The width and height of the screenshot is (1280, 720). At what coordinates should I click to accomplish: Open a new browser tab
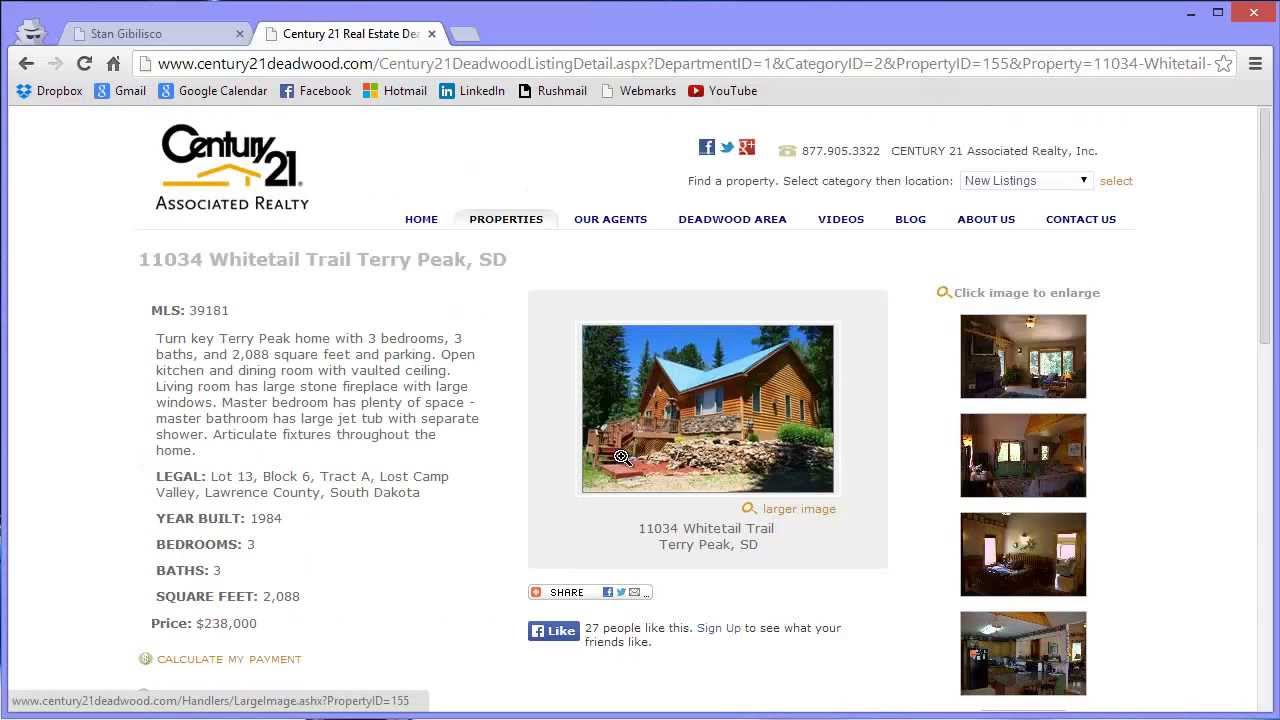point(465,34)
